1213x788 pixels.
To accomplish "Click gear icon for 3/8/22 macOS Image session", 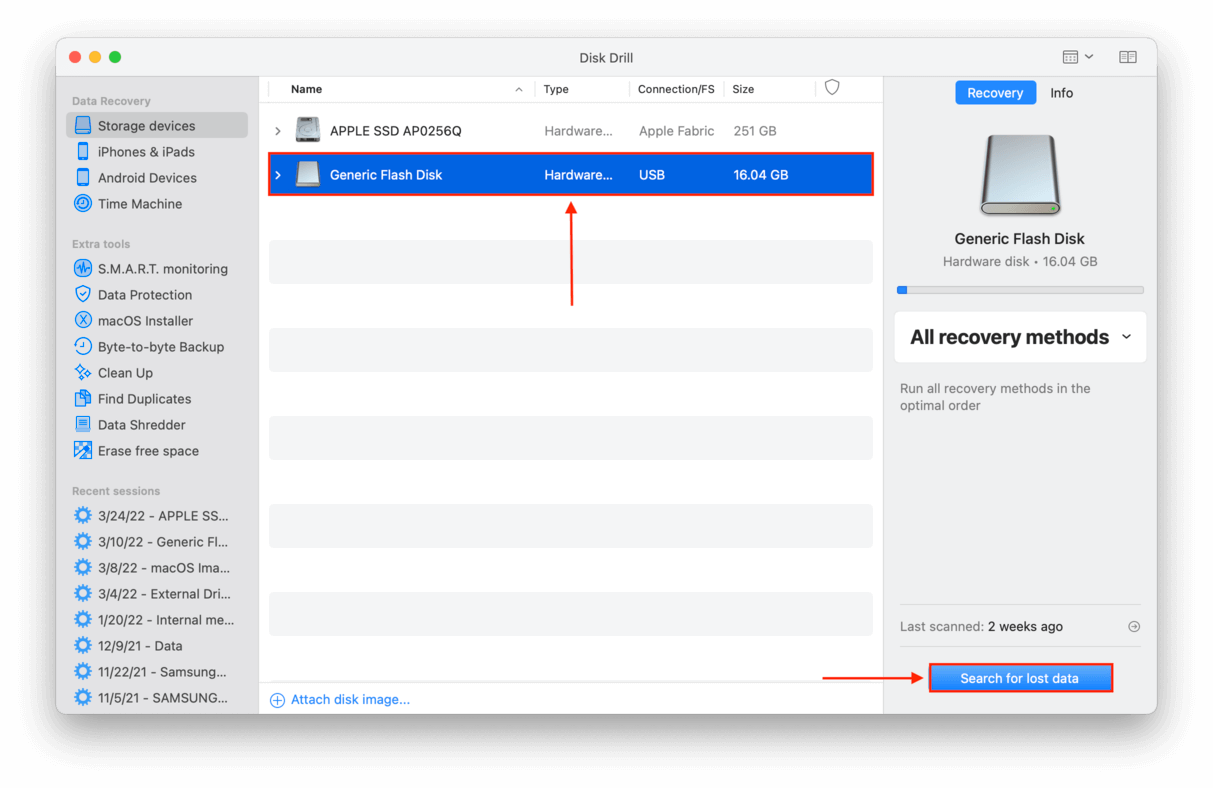I will (83, 568).
